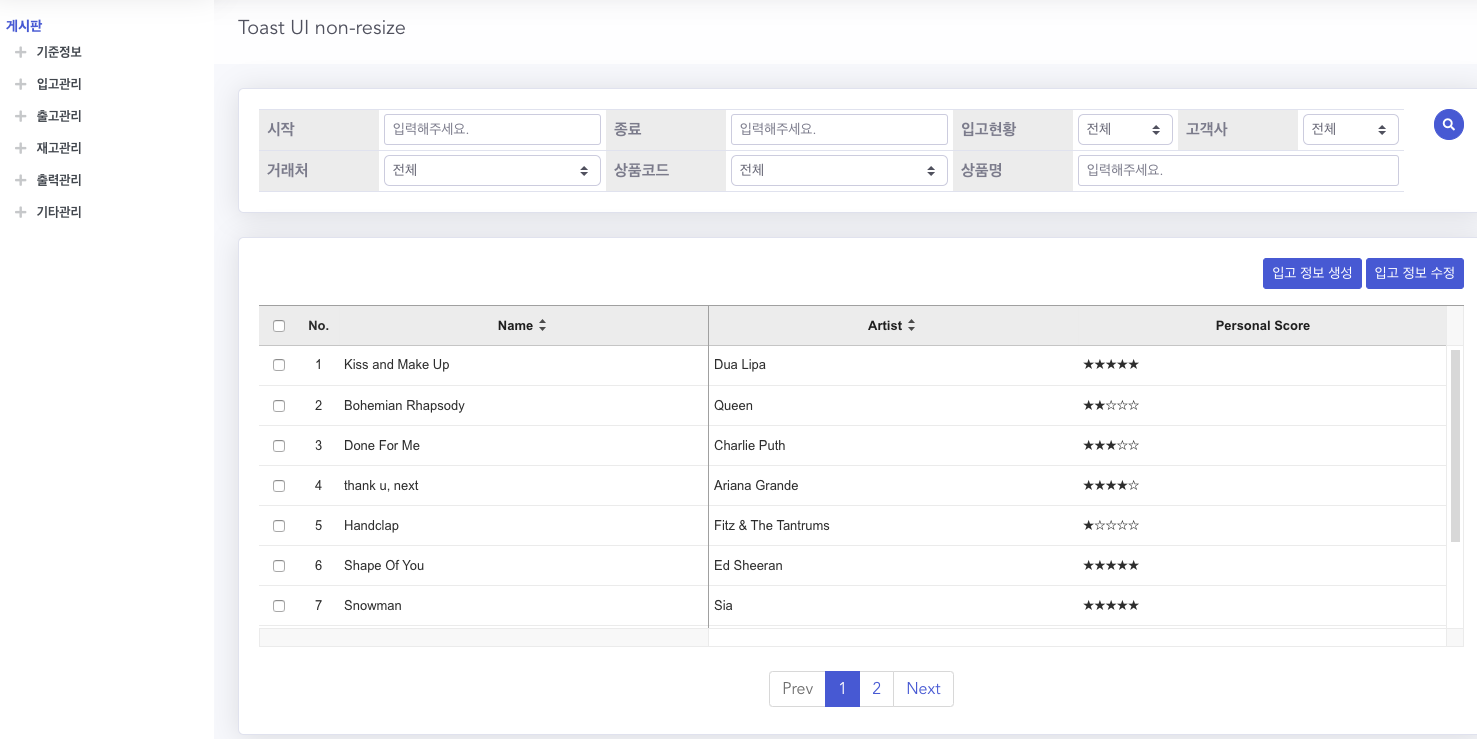Viewport: 1477px width, 739px height.
Task: Check the checkbox for the Snowman row
Action: point(279,605)
